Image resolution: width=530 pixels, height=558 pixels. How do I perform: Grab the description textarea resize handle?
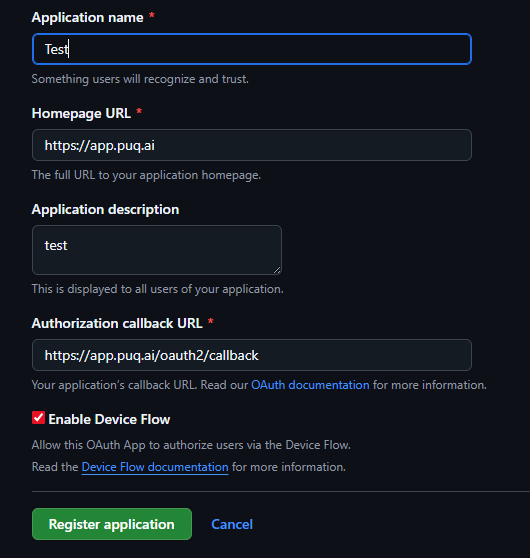pyautogui.click(x=277, y=270)
